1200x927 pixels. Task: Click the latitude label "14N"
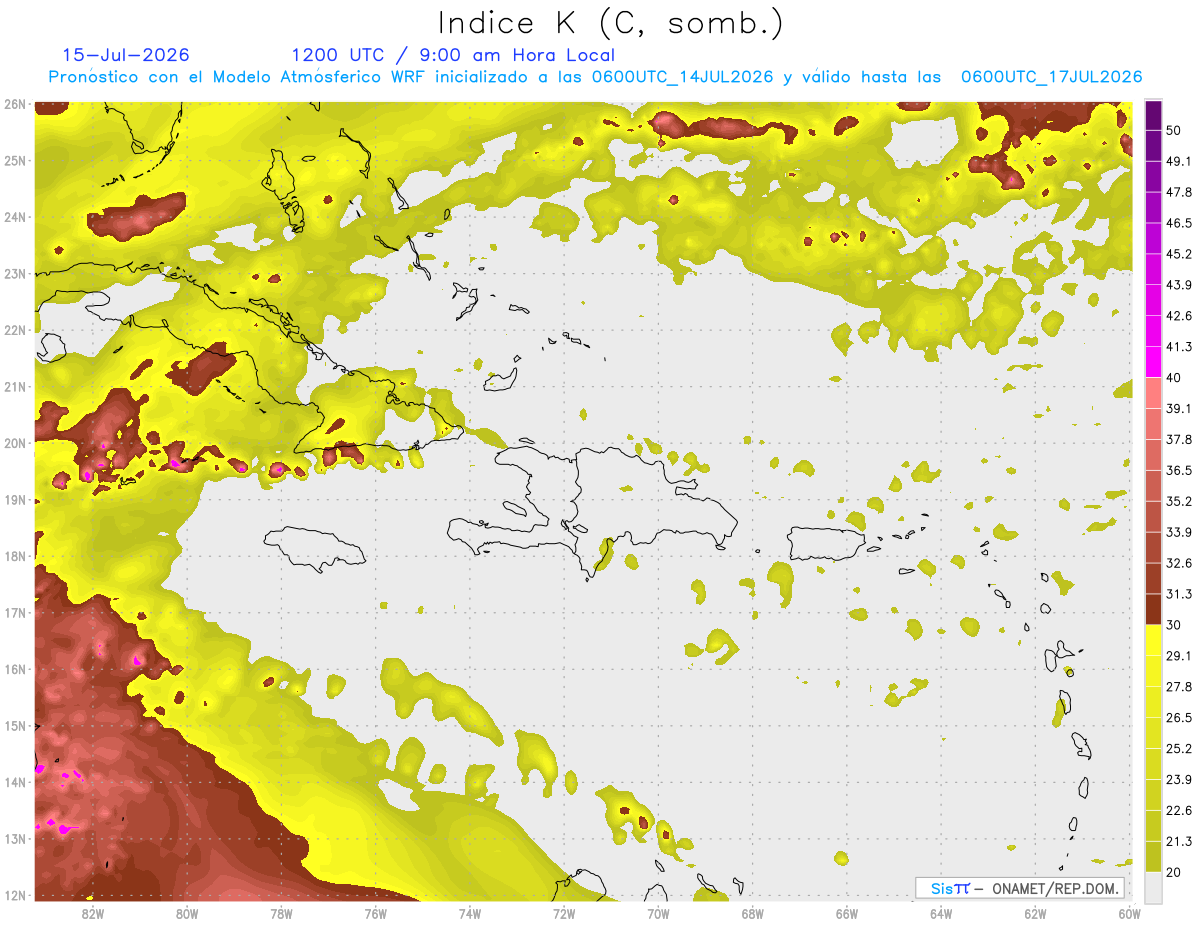[15, 782]
